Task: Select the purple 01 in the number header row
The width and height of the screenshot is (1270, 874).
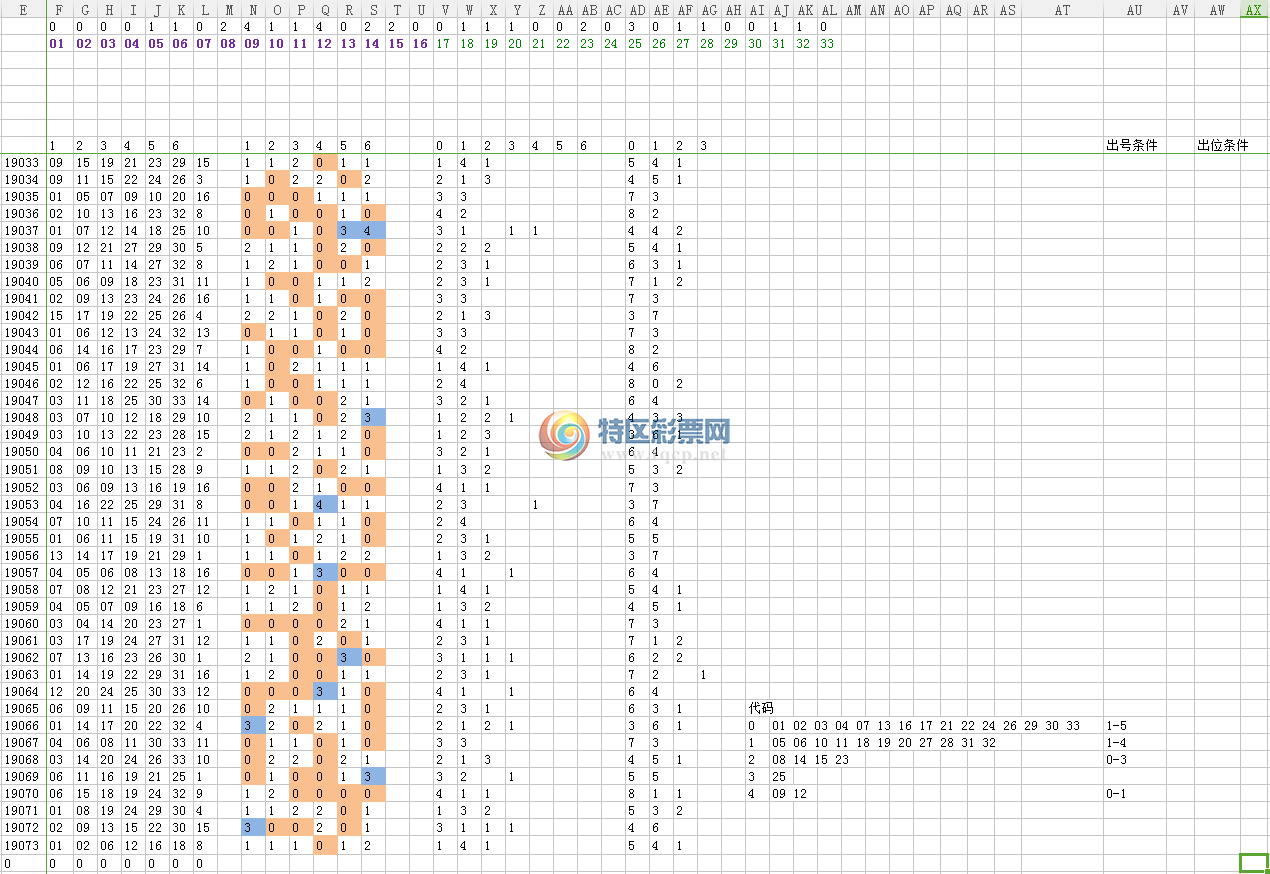Action: (x=57, y=44)
